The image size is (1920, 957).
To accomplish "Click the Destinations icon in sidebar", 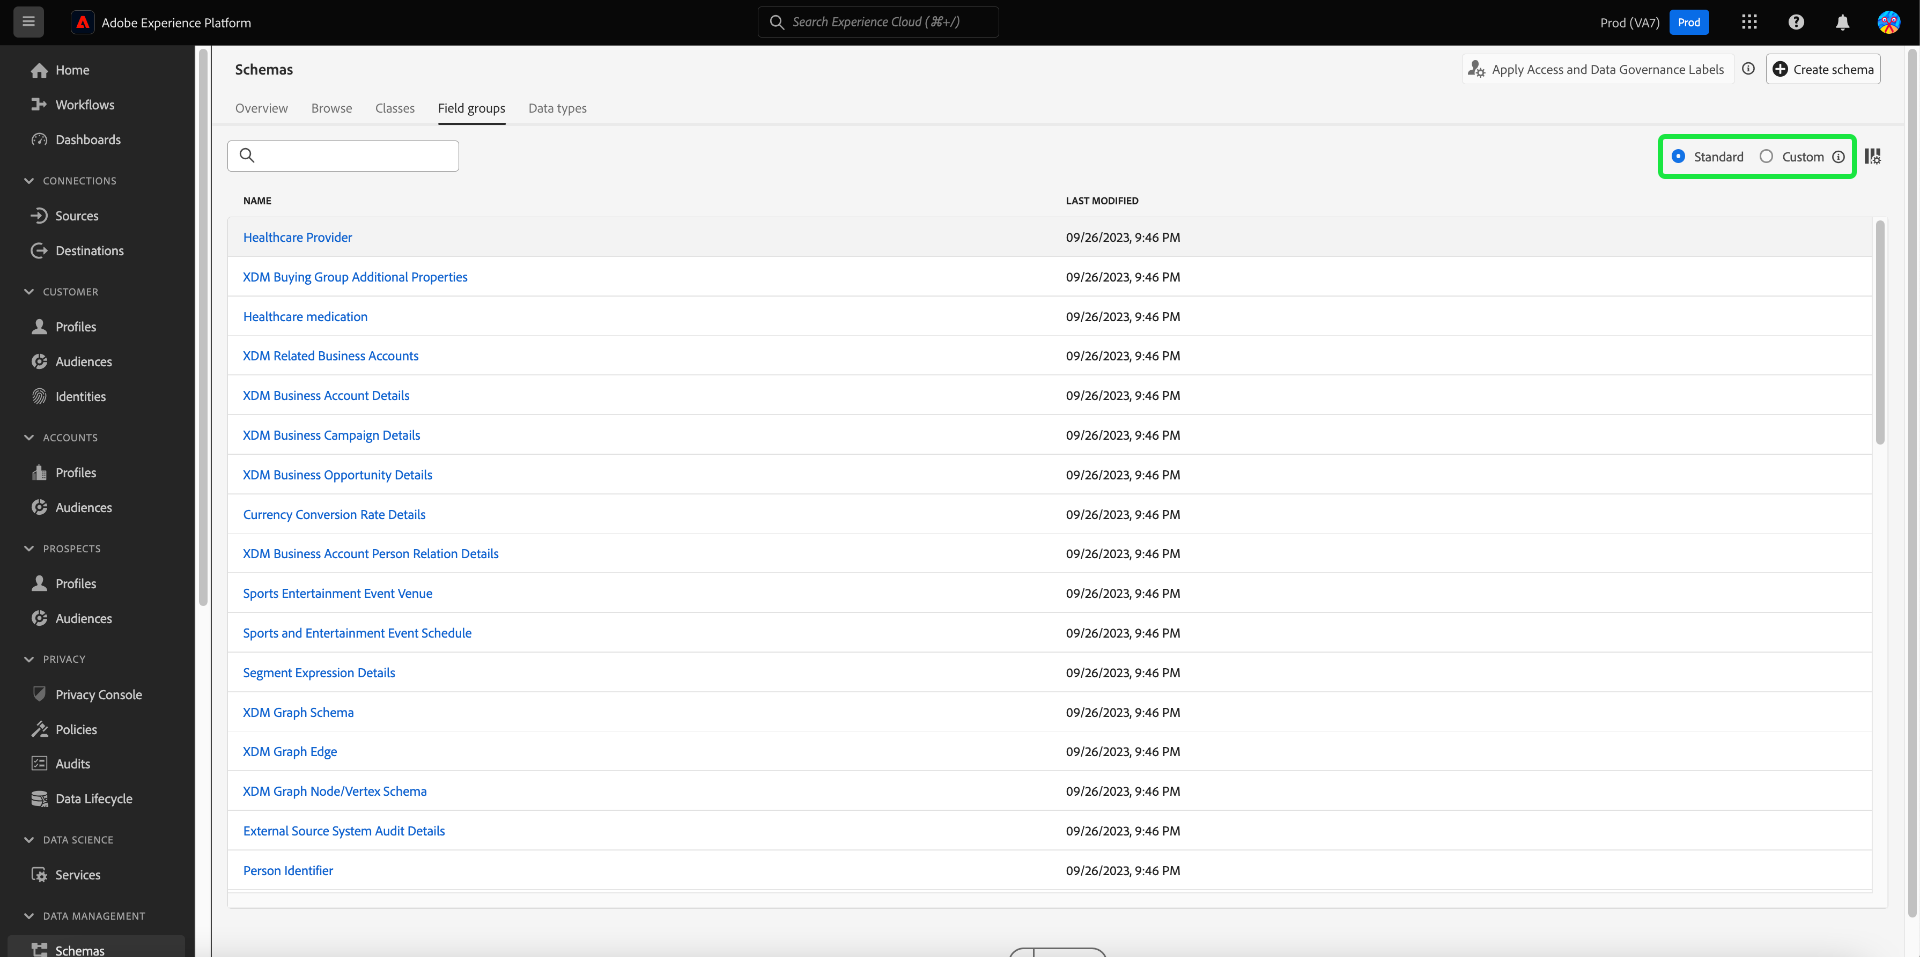I will pos(39,251).
